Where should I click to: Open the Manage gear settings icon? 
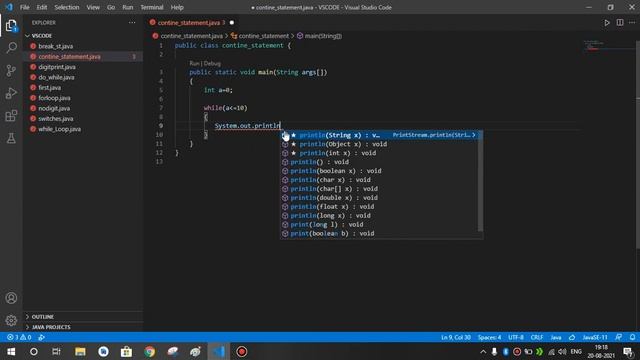[x=11, y=320]
